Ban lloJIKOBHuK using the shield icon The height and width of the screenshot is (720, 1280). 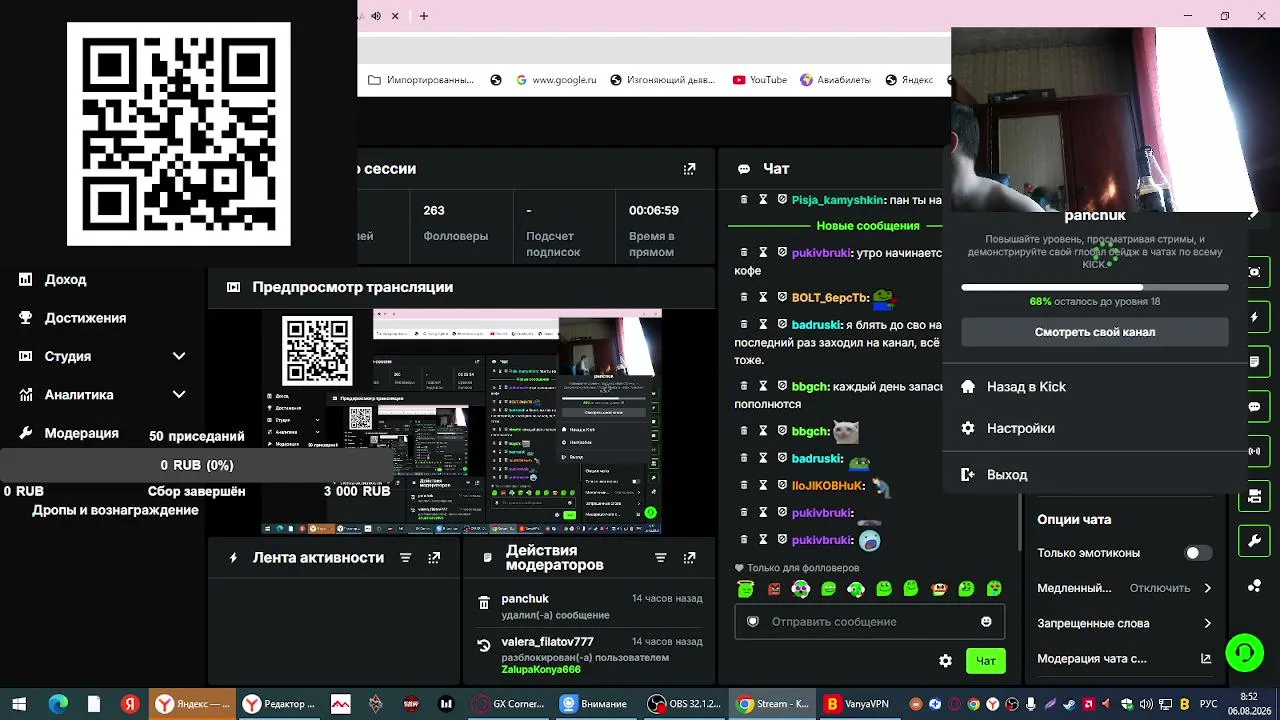point(782,485)
